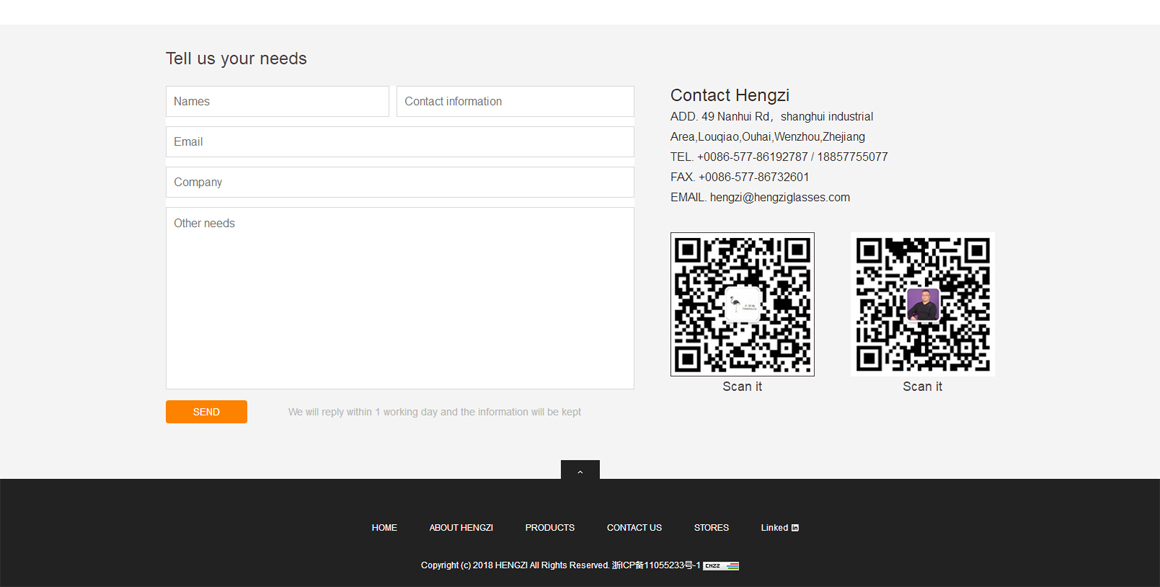Image resolution: width=1160 pixels, height=587 pixels.
Task: Click the Contact Hengzi heading
Action: [x=729, y=95]
